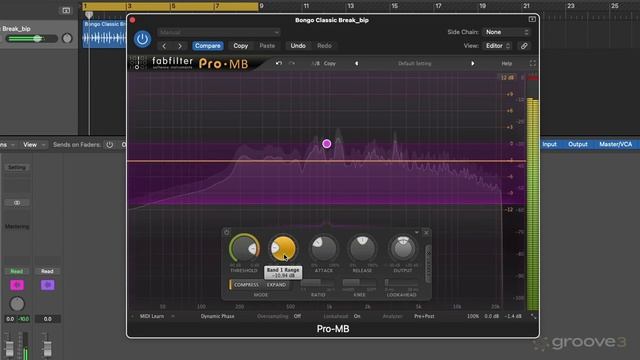Select the magenta band dot in spectrum
640x360 pixels.
327,144
